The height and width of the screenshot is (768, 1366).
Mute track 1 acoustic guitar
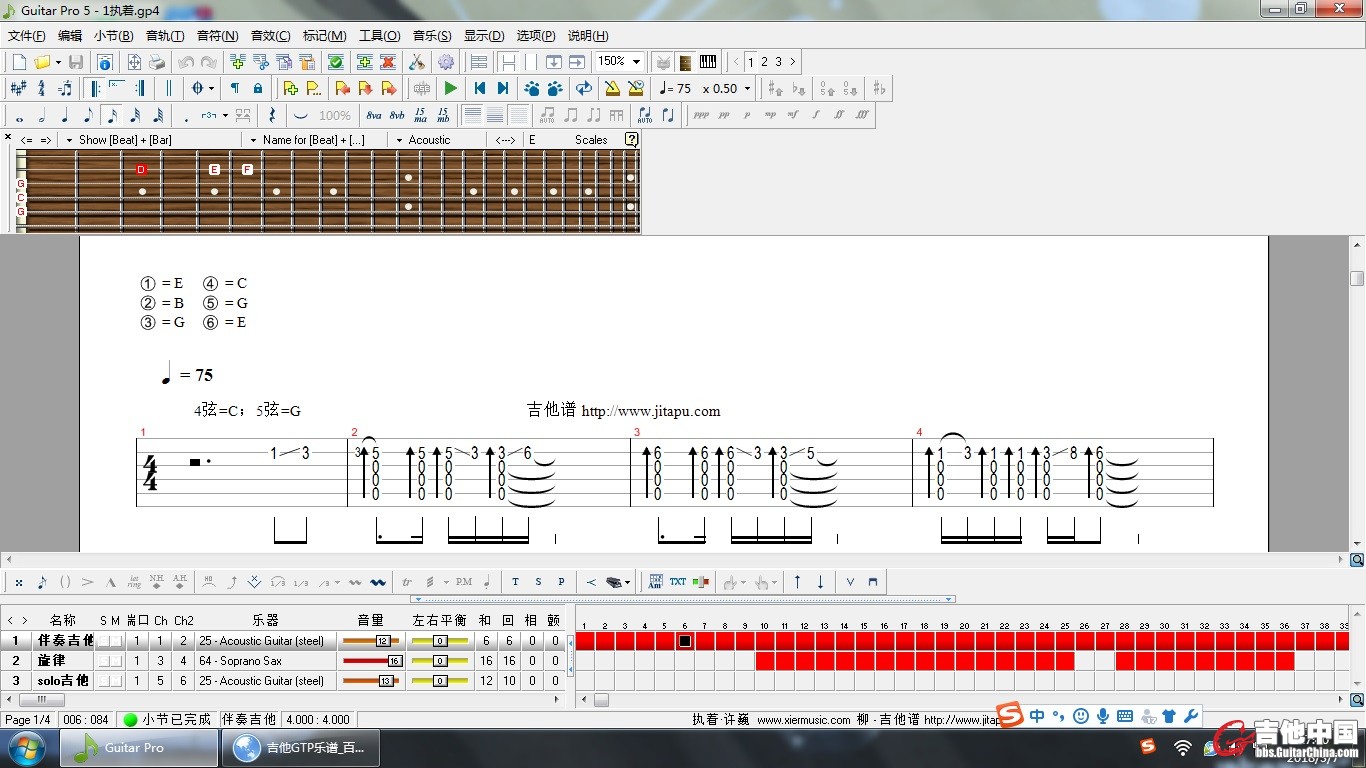pyautogui.click(x=116, y=641)
